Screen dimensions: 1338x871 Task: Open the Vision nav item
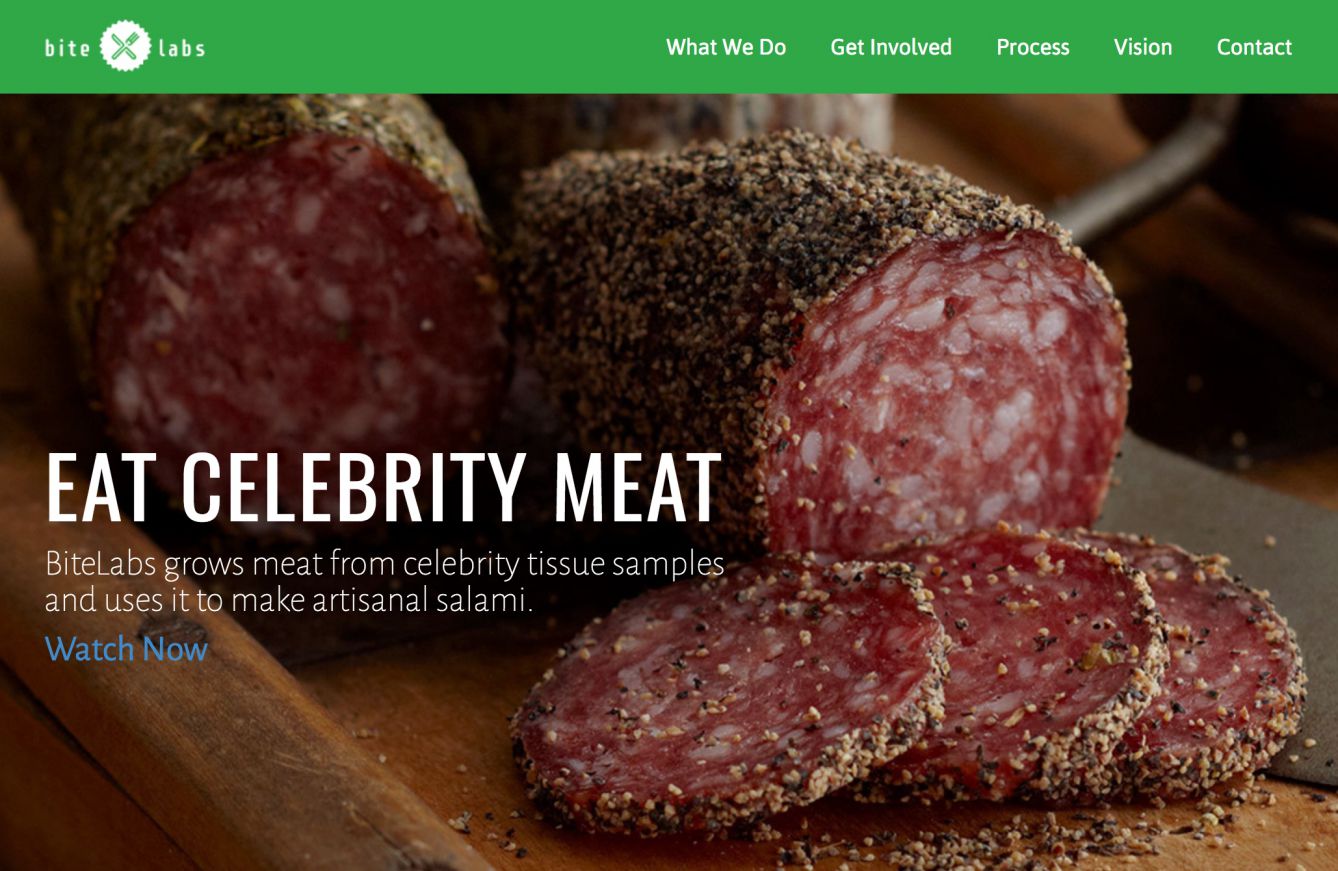tap(1143, 47)
